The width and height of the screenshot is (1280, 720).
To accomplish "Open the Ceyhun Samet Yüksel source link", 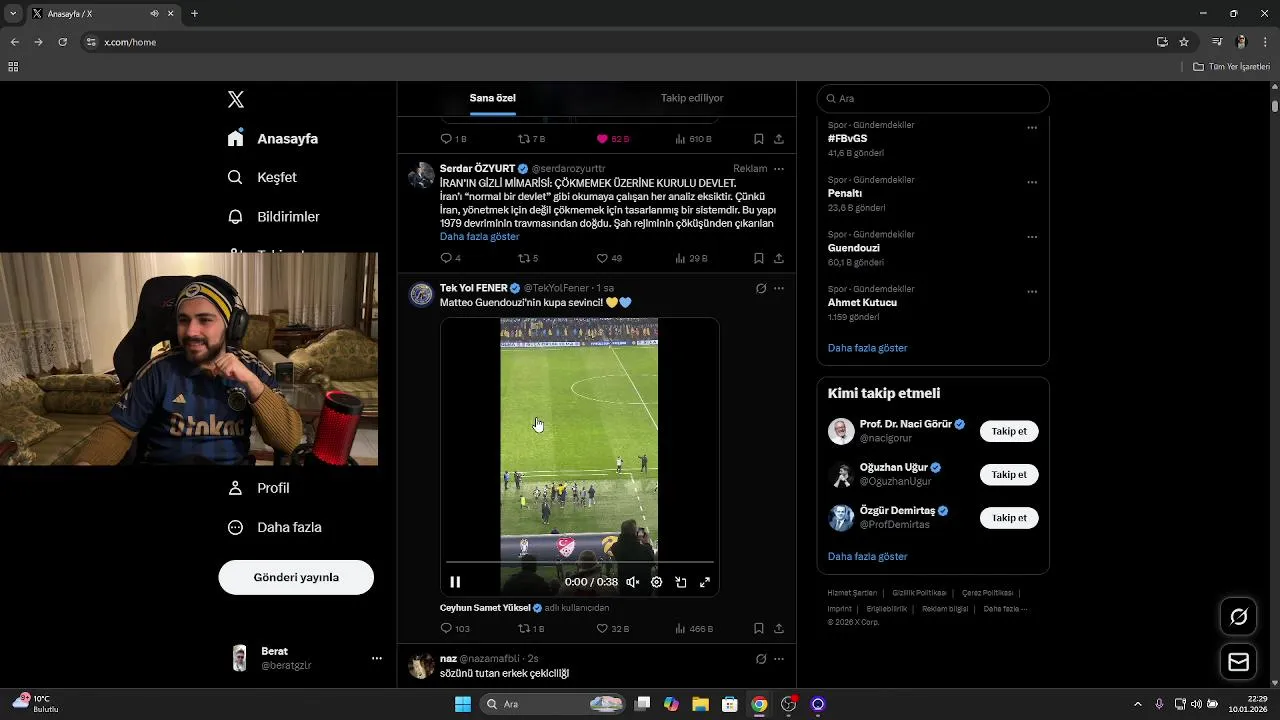I will [x=491, y=608].
